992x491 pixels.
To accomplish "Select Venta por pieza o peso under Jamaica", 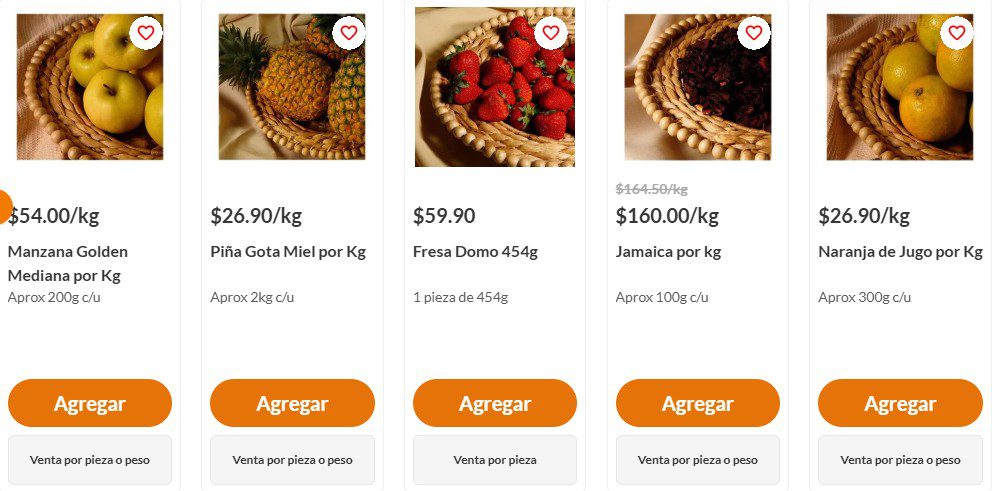I will pos(698,460).
